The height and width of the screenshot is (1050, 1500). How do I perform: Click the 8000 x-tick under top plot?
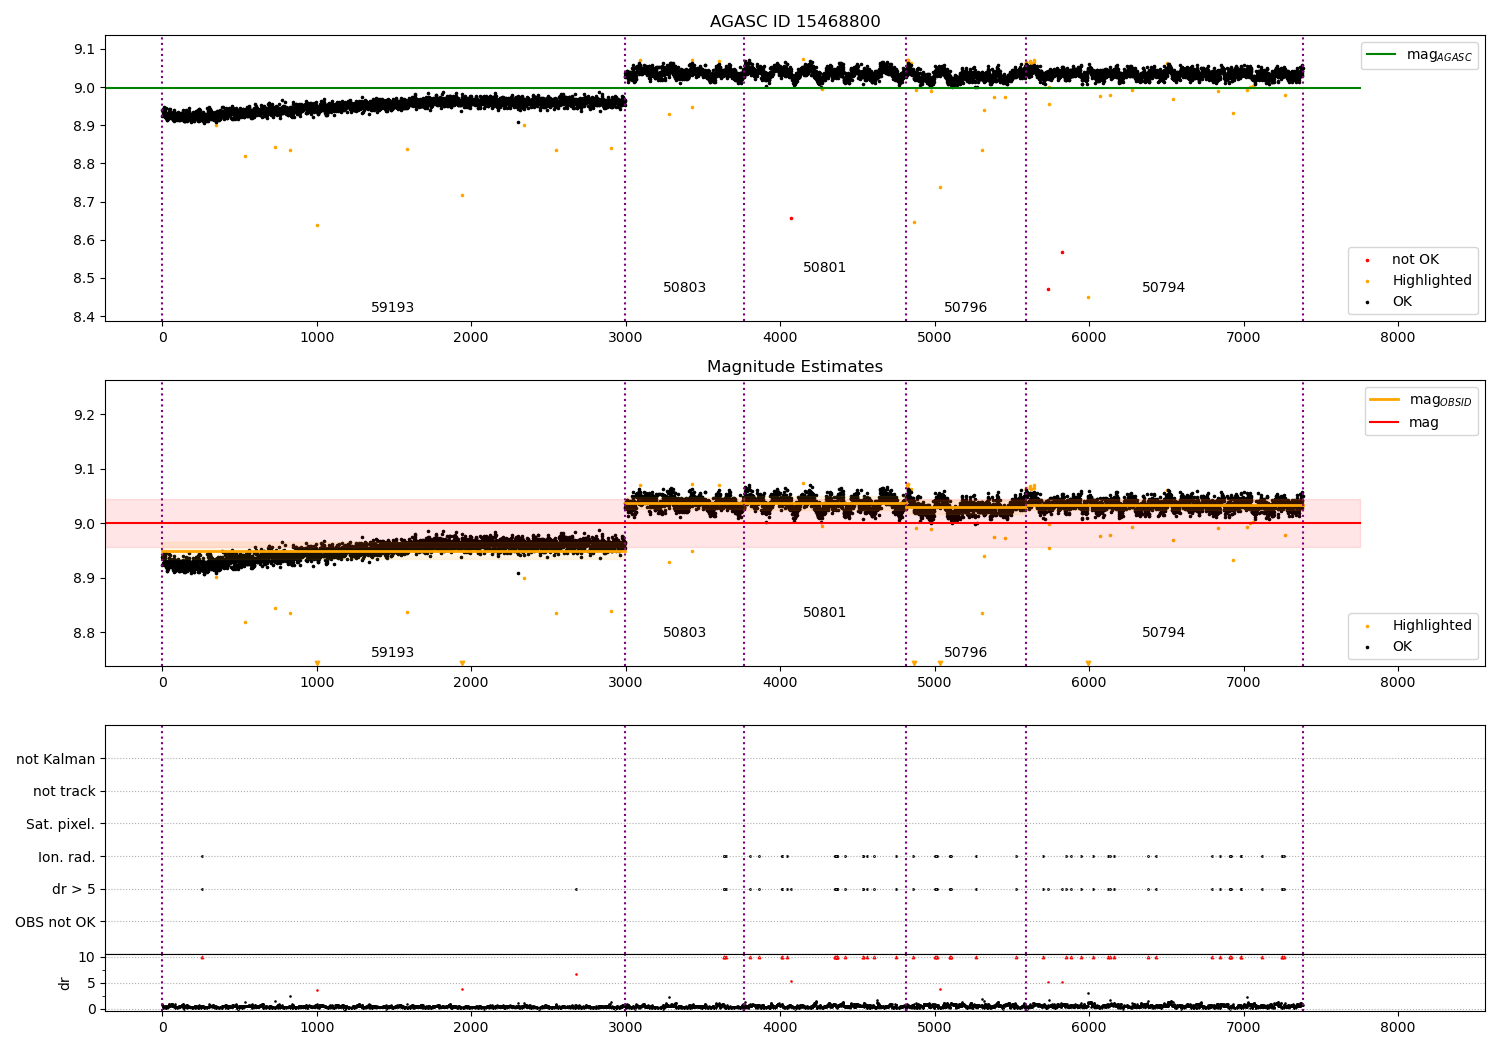1397,338
